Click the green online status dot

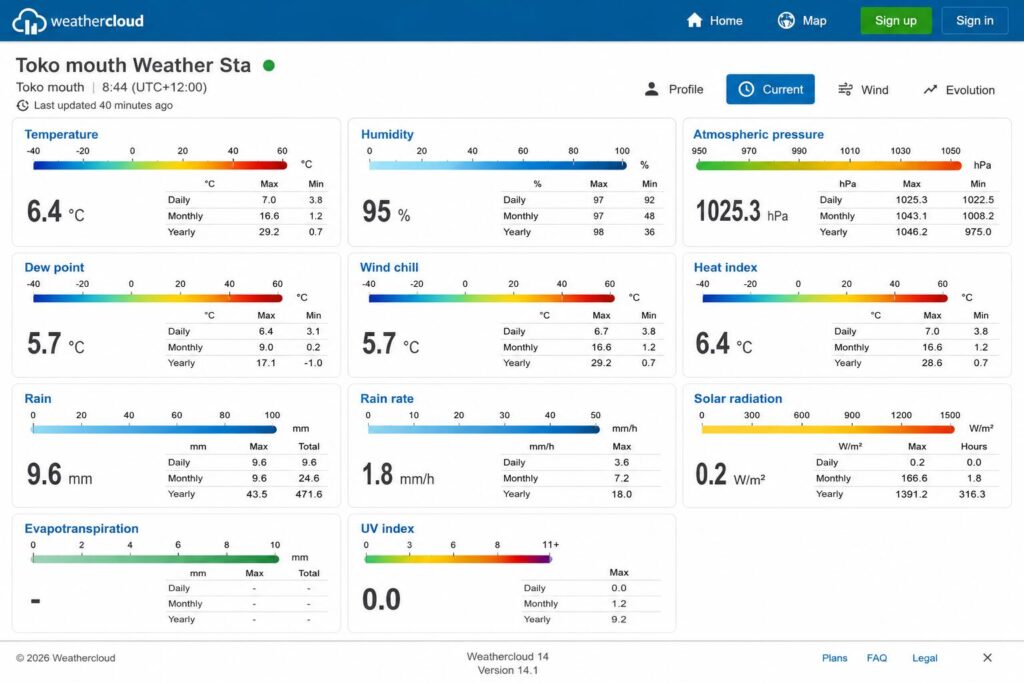(268, 65)
